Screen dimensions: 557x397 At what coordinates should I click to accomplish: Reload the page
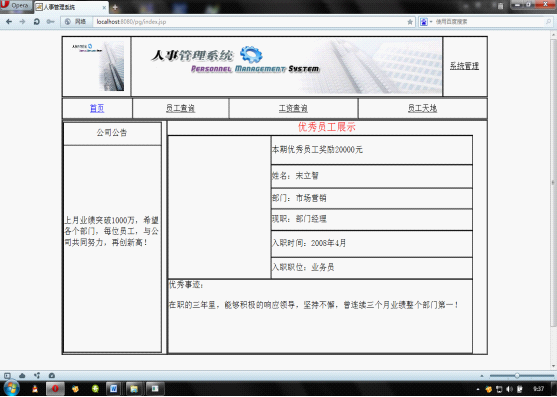tap(36, 22)
